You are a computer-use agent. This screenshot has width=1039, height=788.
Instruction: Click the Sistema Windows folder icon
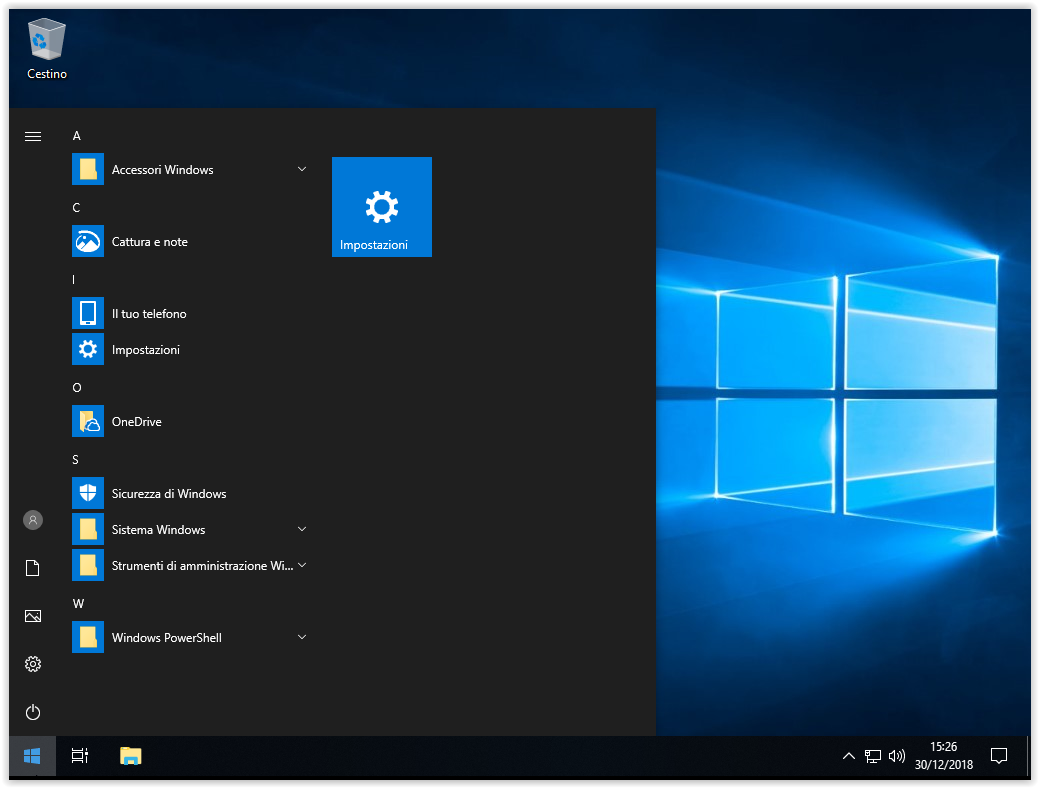point(87,529)
